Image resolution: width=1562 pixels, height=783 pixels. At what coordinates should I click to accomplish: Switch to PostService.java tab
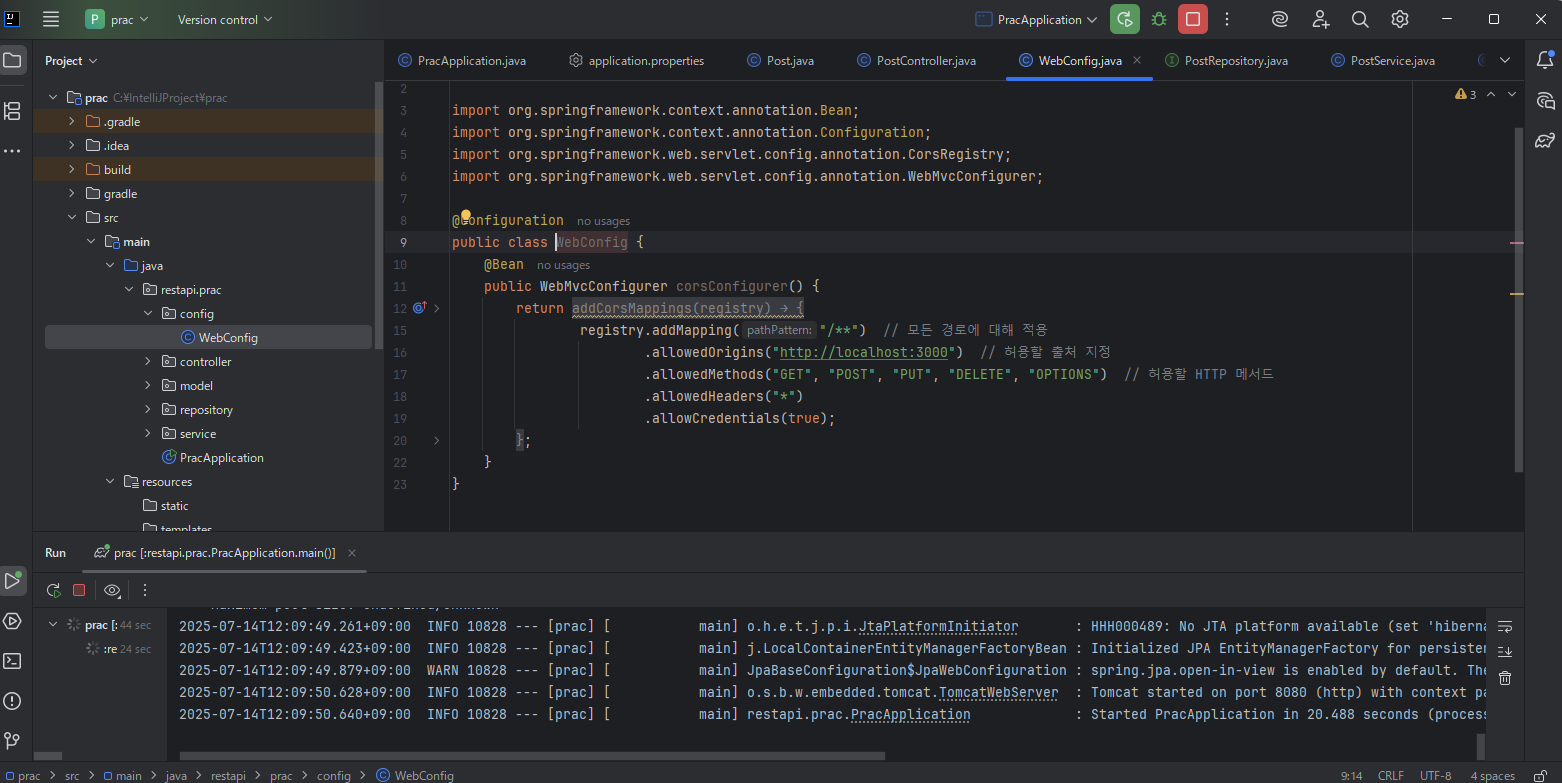tap(1384, 61)
